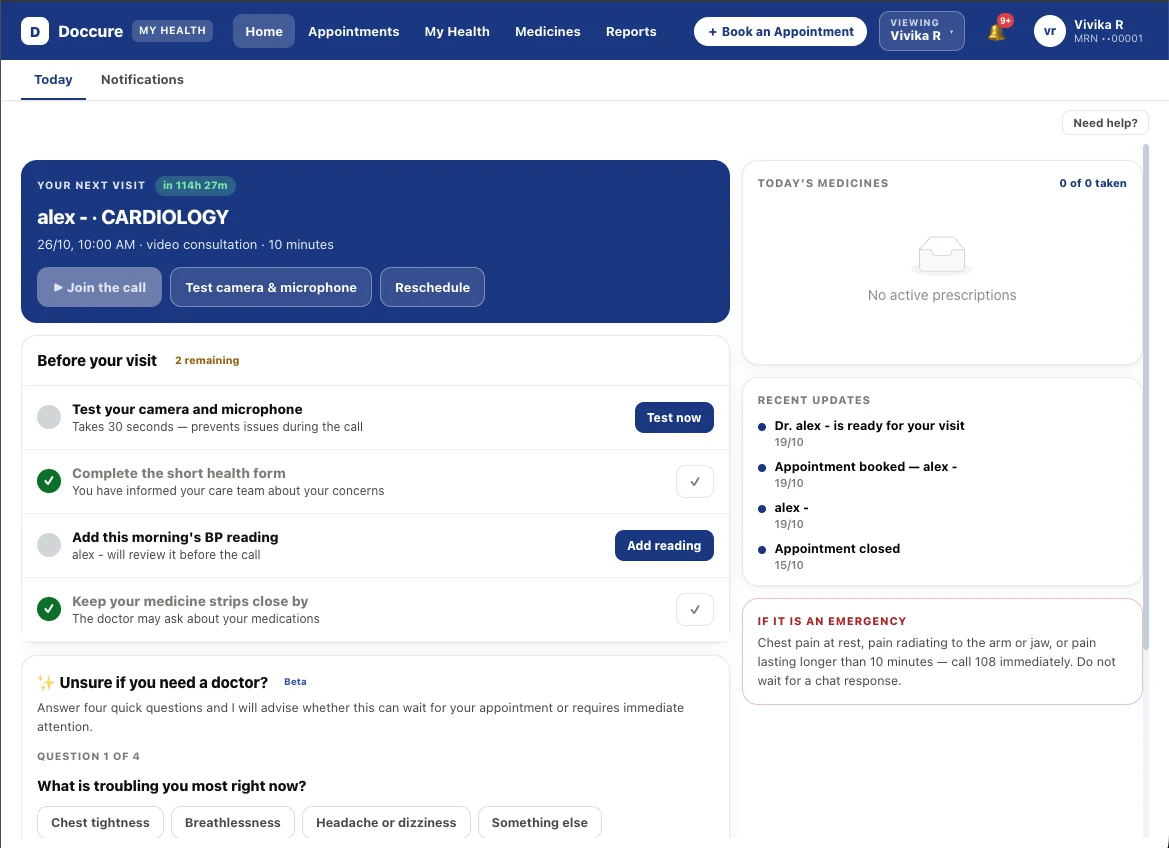
Task: Open the Reports page
Action: pyautogui.click(x=631, y=31)
